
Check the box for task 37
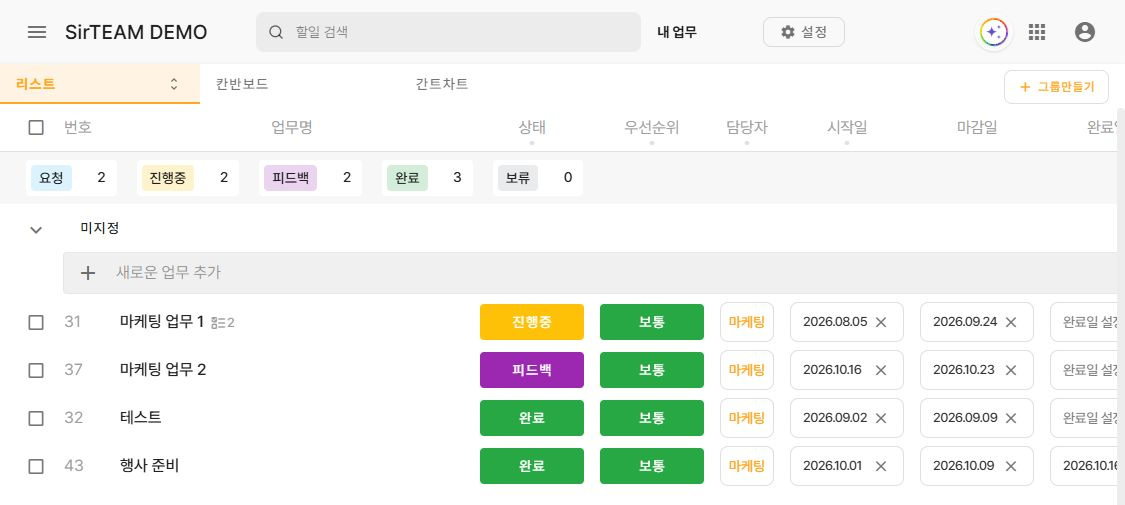coord(36,370)
